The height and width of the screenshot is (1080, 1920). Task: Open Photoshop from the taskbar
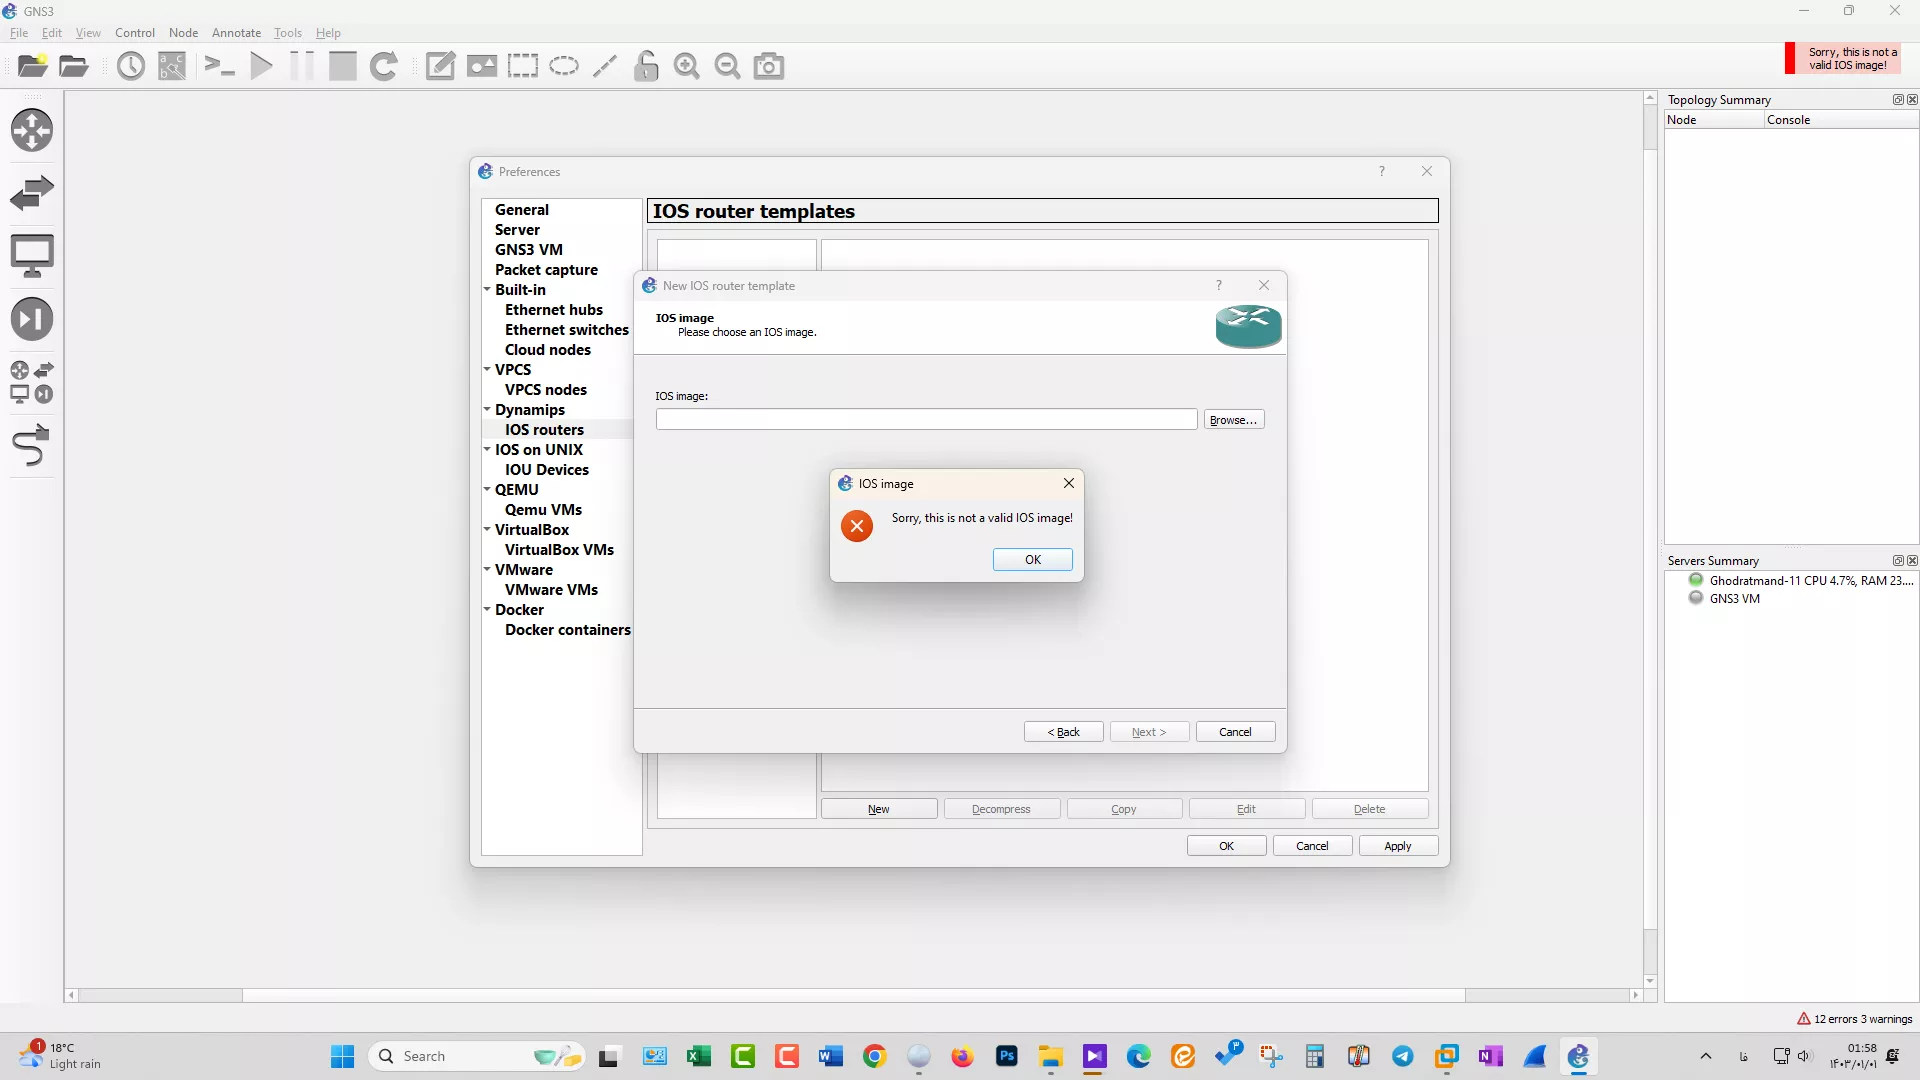pyautogui.click(x=1007, y=1057)
